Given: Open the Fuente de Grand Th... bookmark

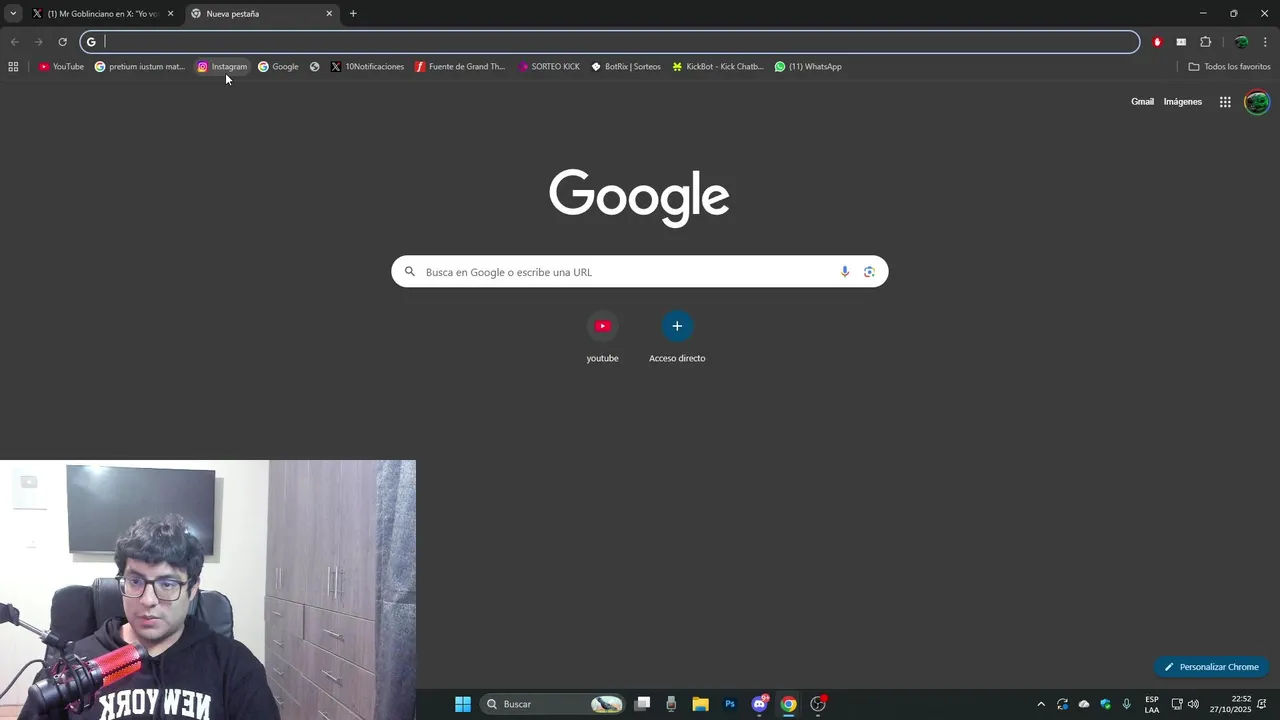Looking at the screenshot, I should (x=460, y=67).
